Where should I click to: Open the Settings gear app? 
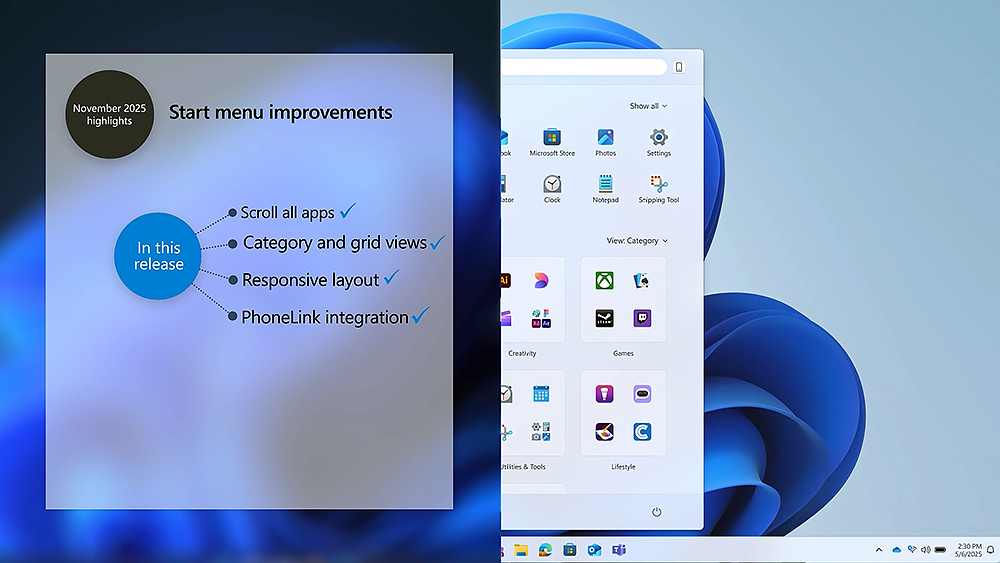pos(658,138)
